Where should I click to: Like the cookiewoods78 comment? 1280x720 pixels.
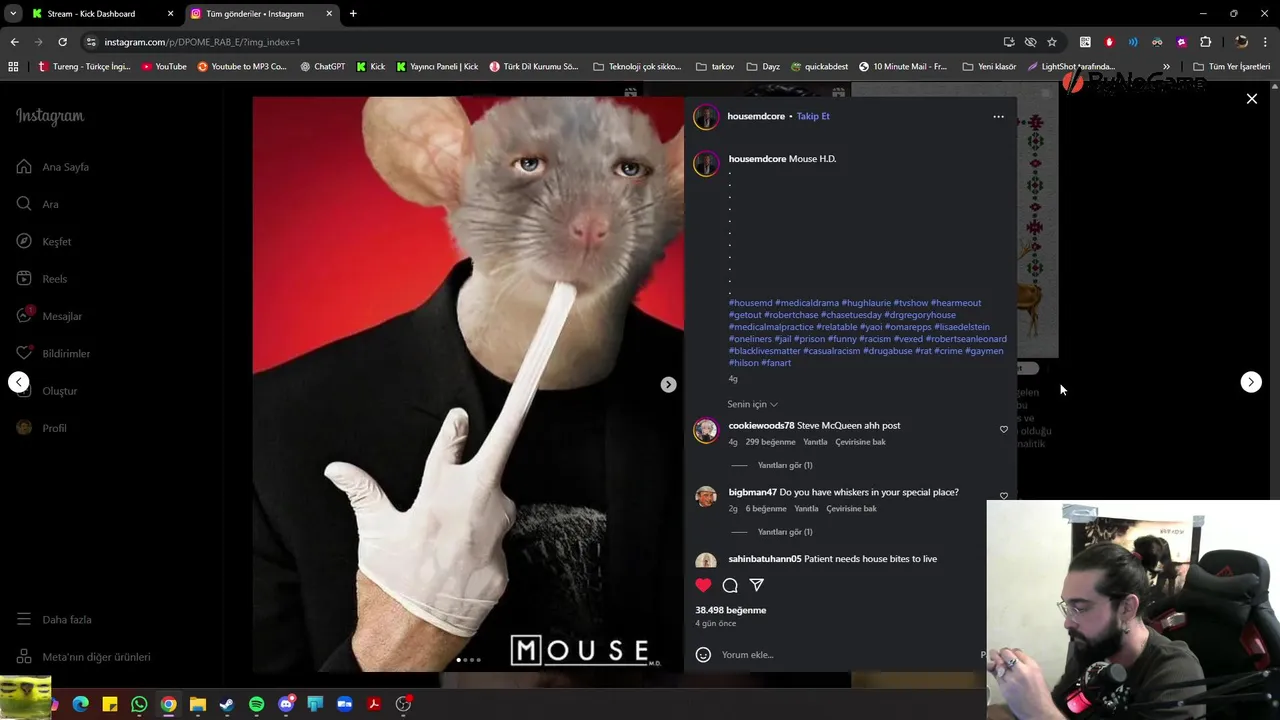click(x=1004, y=429)
